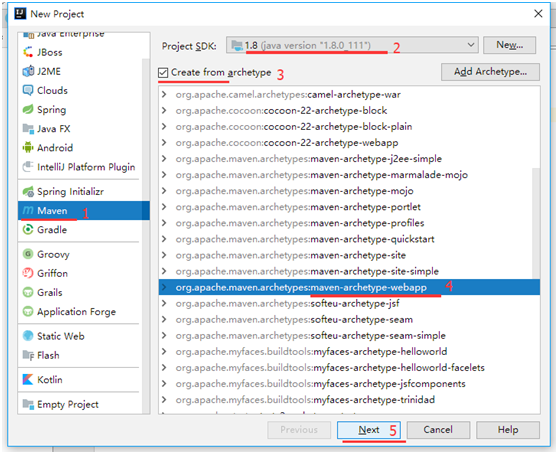Click the disabled Previous button
The image size is (558, 454).
(299, 430)
